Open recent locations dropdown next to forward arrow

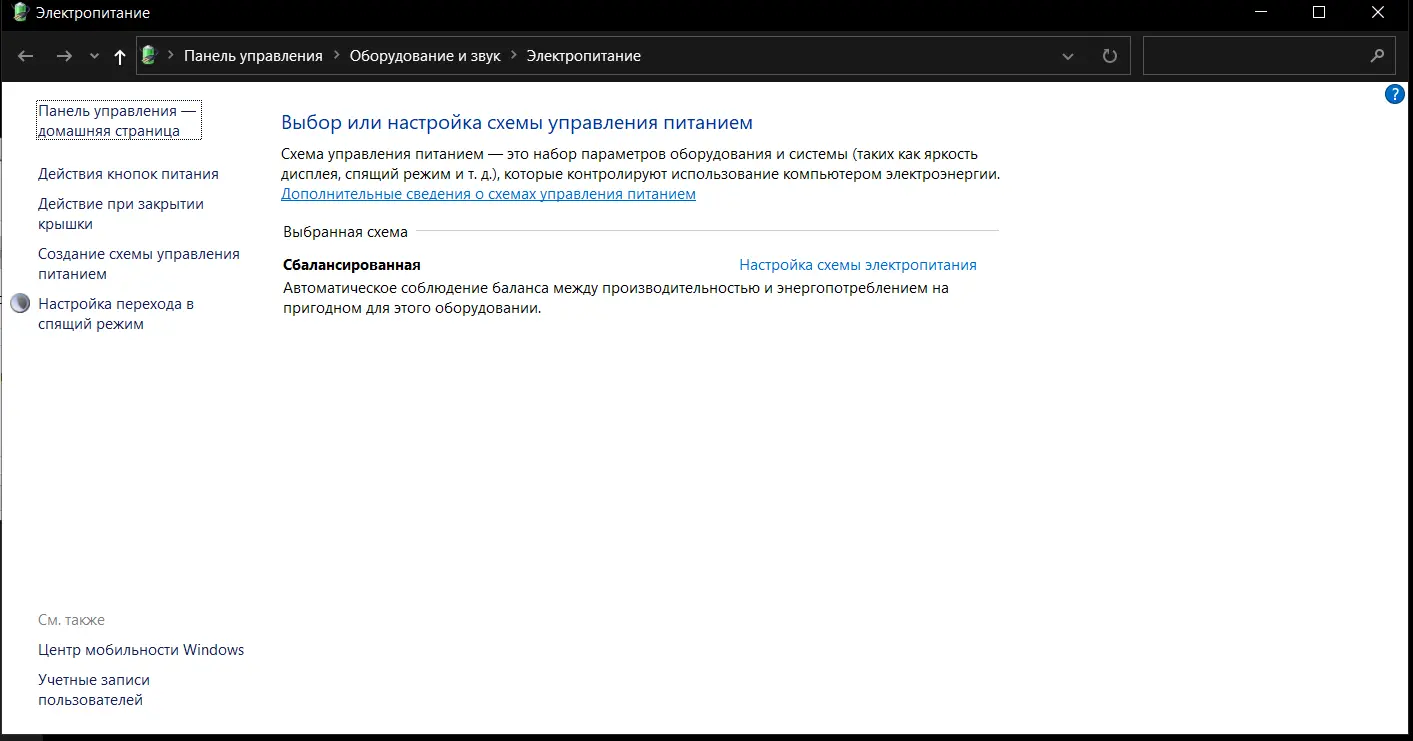click(x=94, y=56)
